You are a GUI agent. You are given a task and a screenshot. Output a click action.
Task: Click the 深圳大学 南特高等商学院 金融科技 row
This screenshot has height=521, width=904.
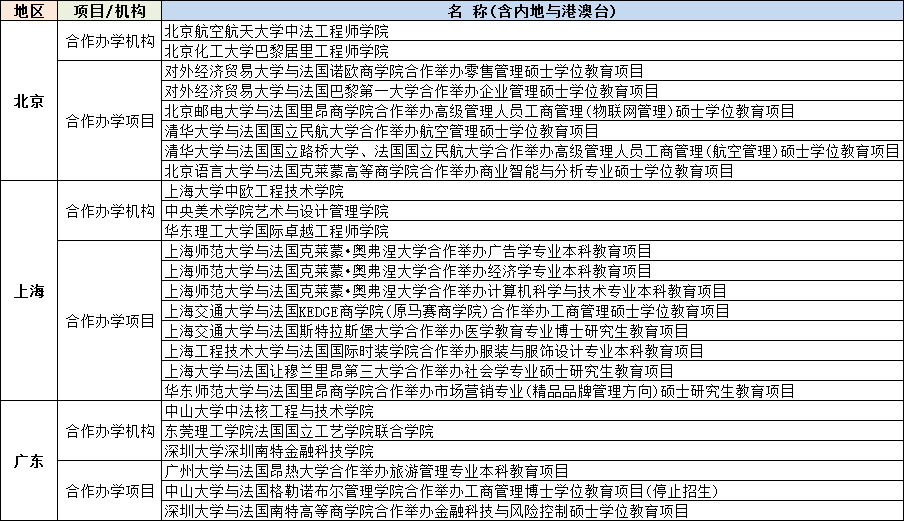(x=532, y=511)
